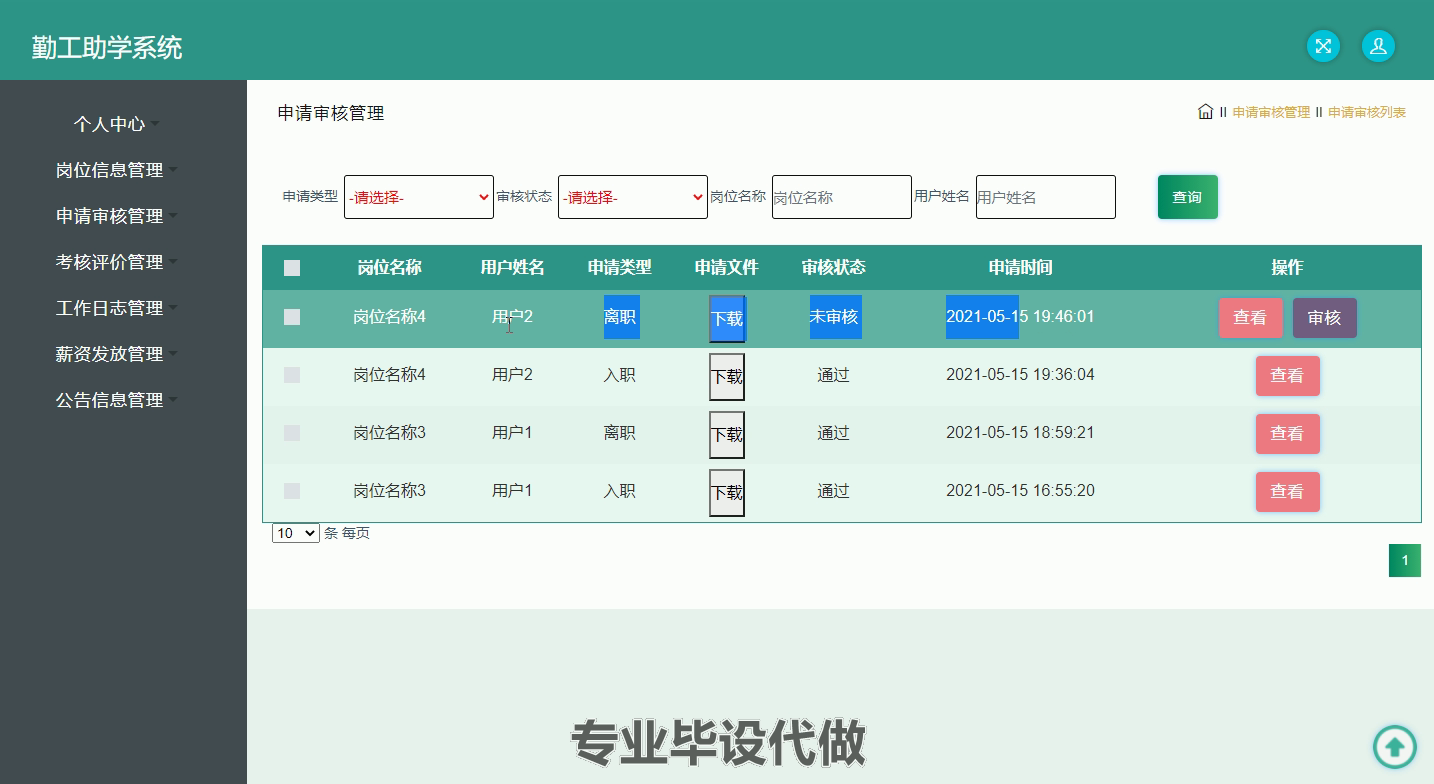This screenshot has width=1434, height=784.
Task: Click 查看 in the 19:36:04 row
Action: click(x=1287, y=376)
